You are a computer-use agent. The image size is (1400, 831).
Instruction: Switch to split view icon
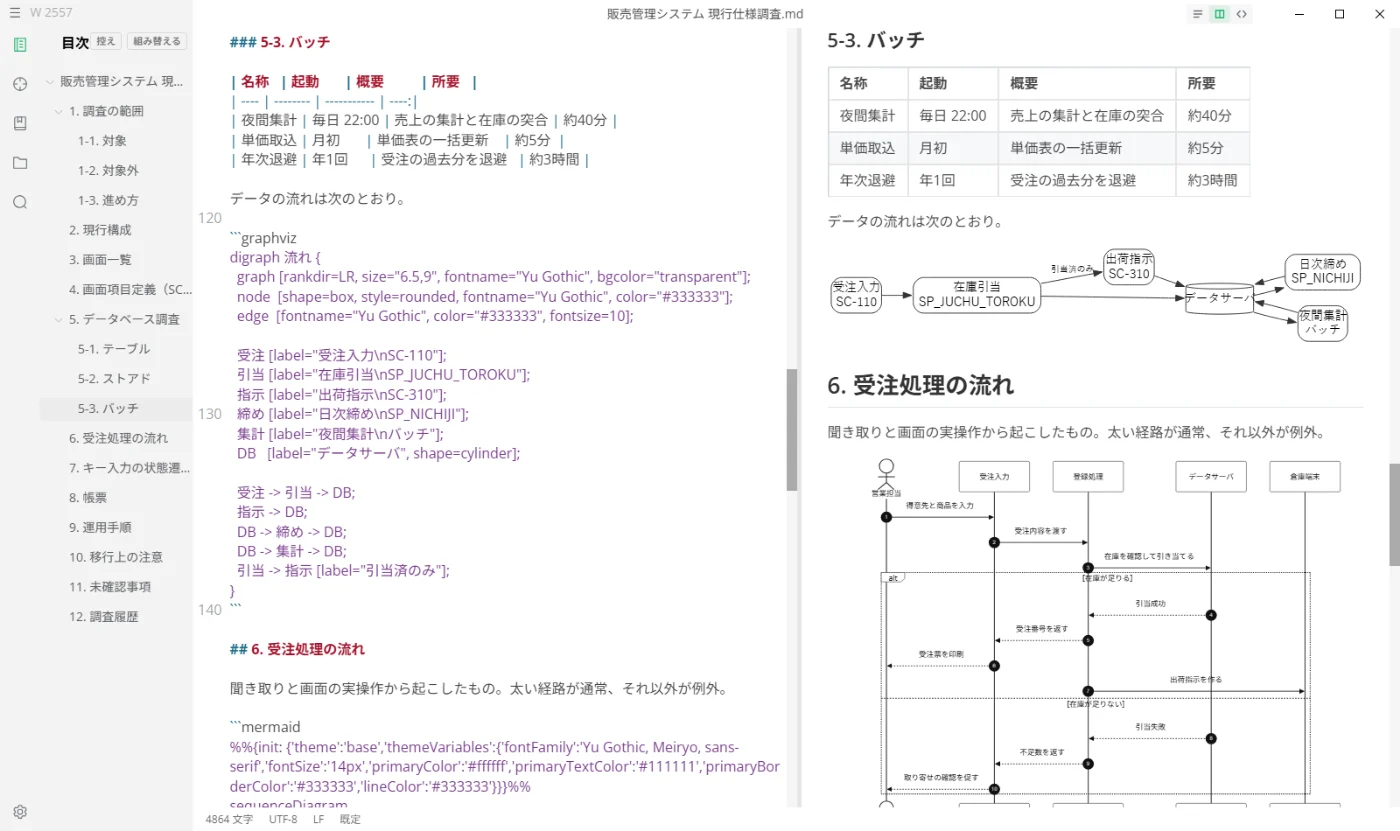[1220, 14]
